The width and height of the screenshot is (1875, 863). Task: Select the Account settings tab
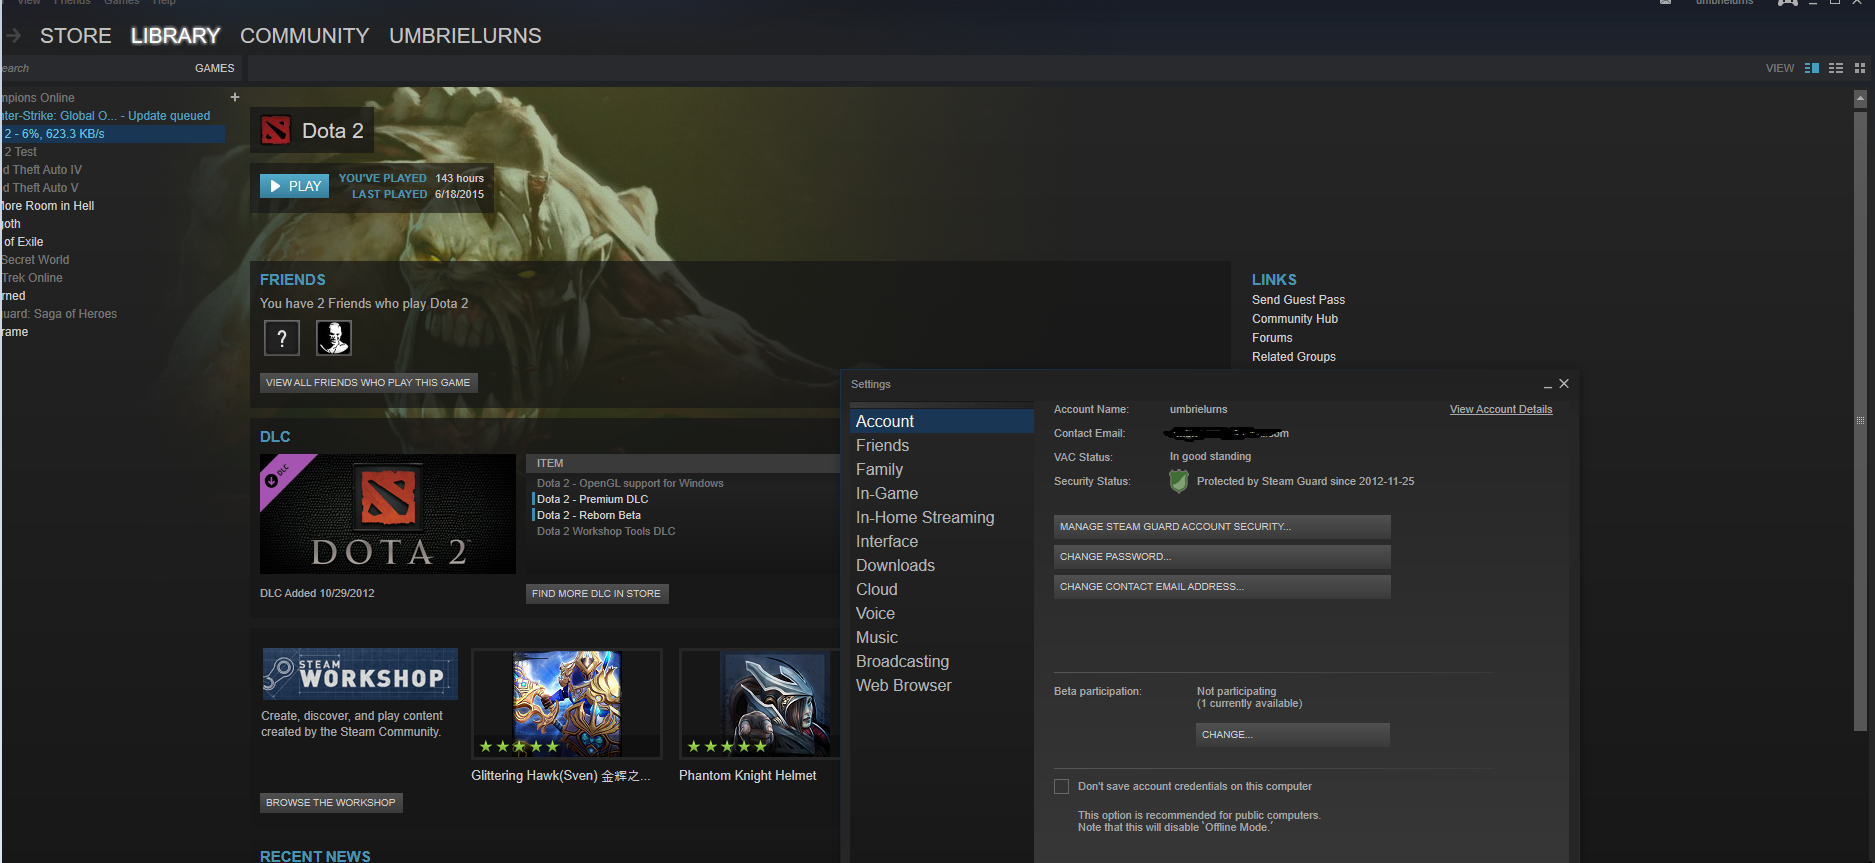[x=942, y=421]
